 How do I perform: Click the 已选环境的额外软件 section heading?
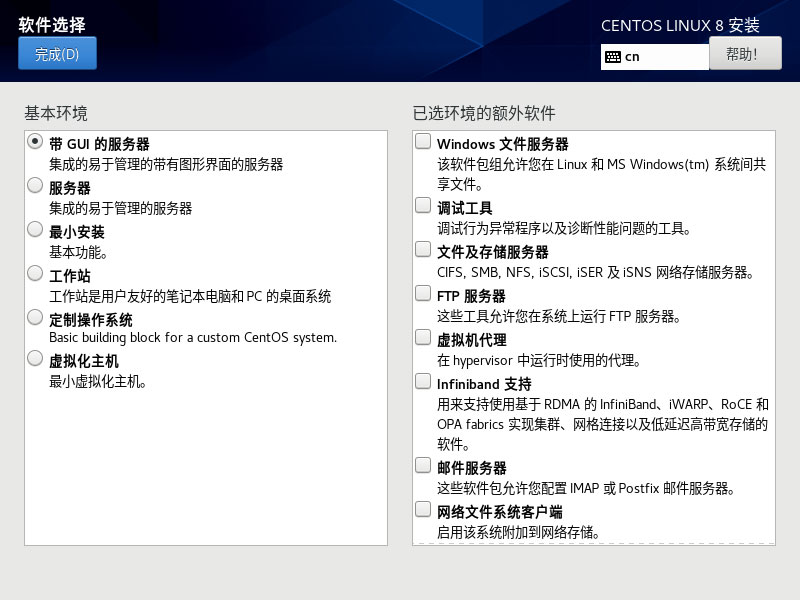[x=484, y=113]
